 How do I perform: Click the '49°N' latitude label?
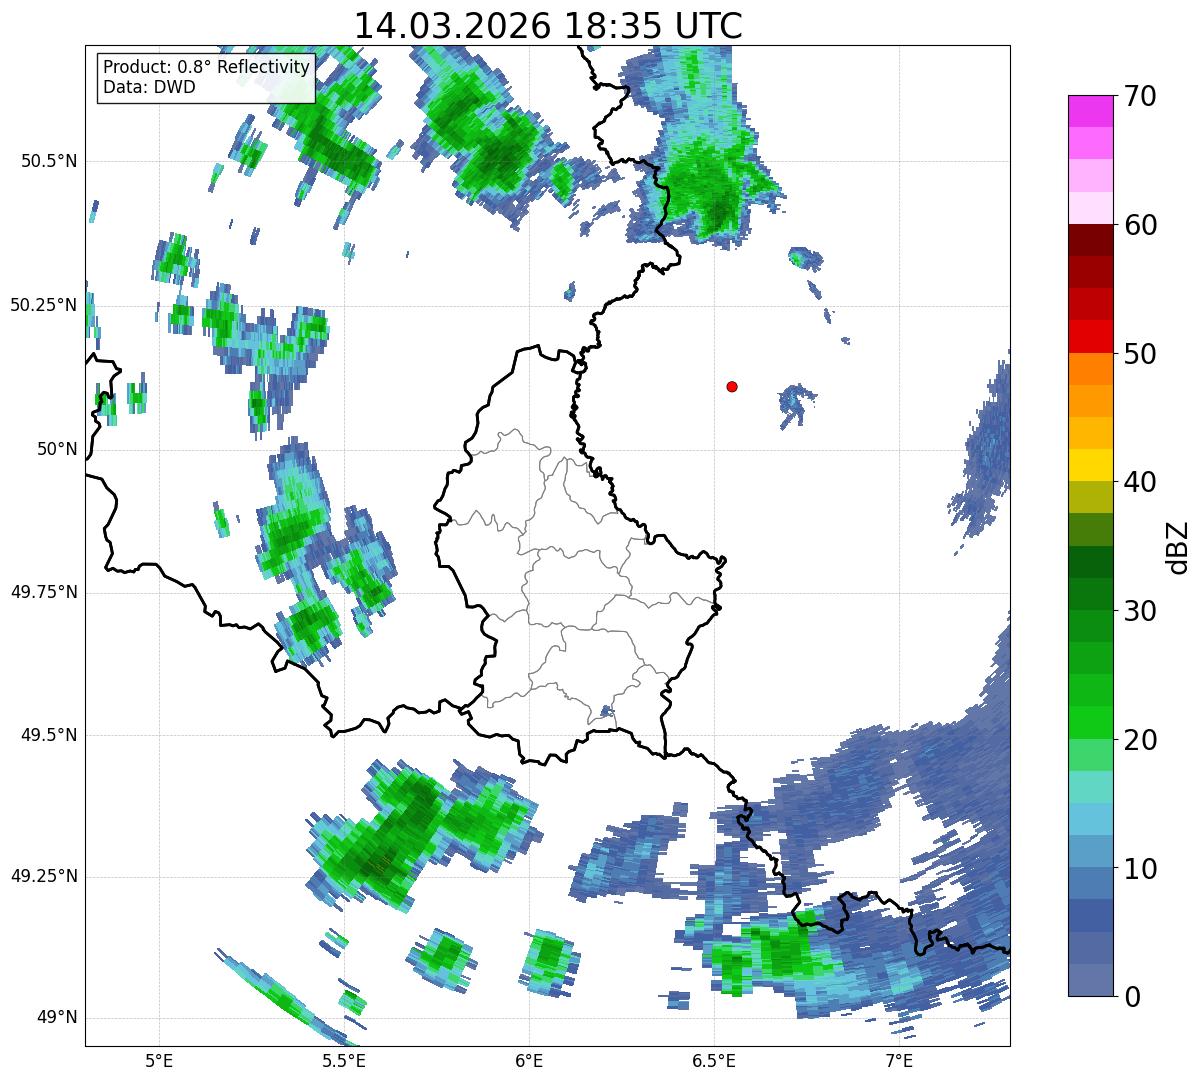[x=57, y=1017]
